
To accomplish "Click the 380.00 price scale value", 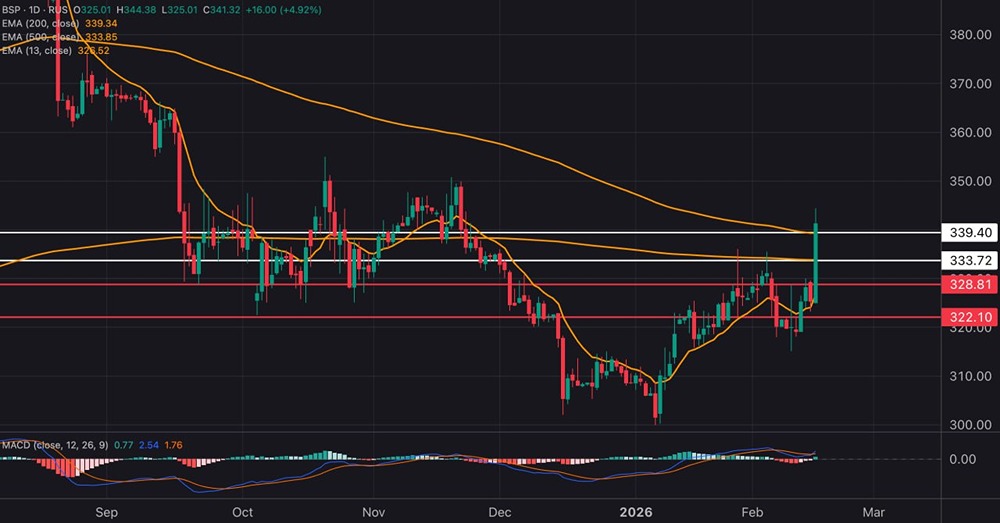I will click(x=970, y=35).
